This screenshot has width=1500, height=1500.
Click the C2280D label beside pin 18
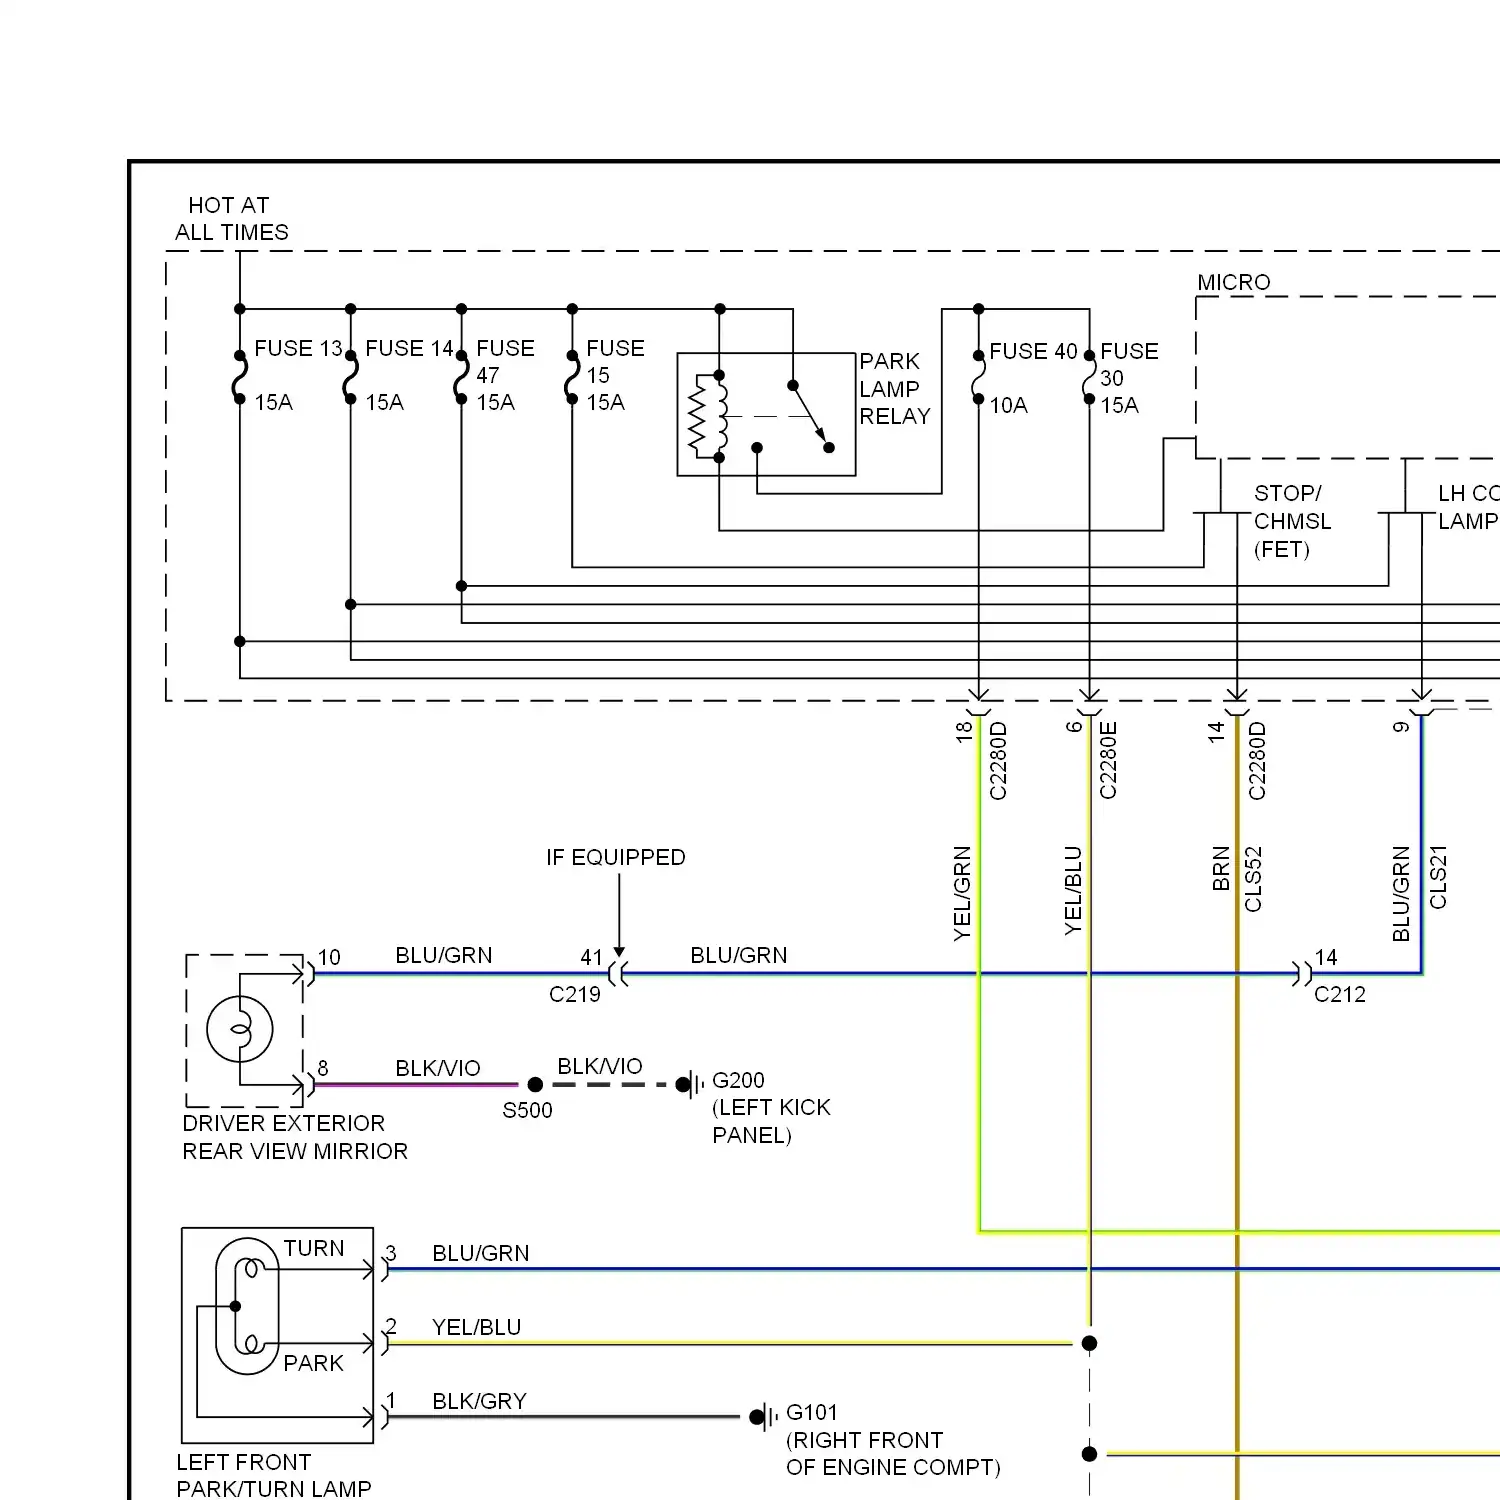point(998,761)
